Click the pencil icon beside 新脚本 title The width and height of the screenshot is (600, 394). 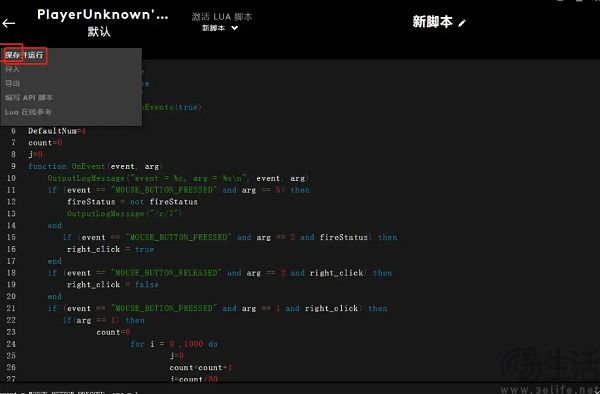click(x=462, y=23)
